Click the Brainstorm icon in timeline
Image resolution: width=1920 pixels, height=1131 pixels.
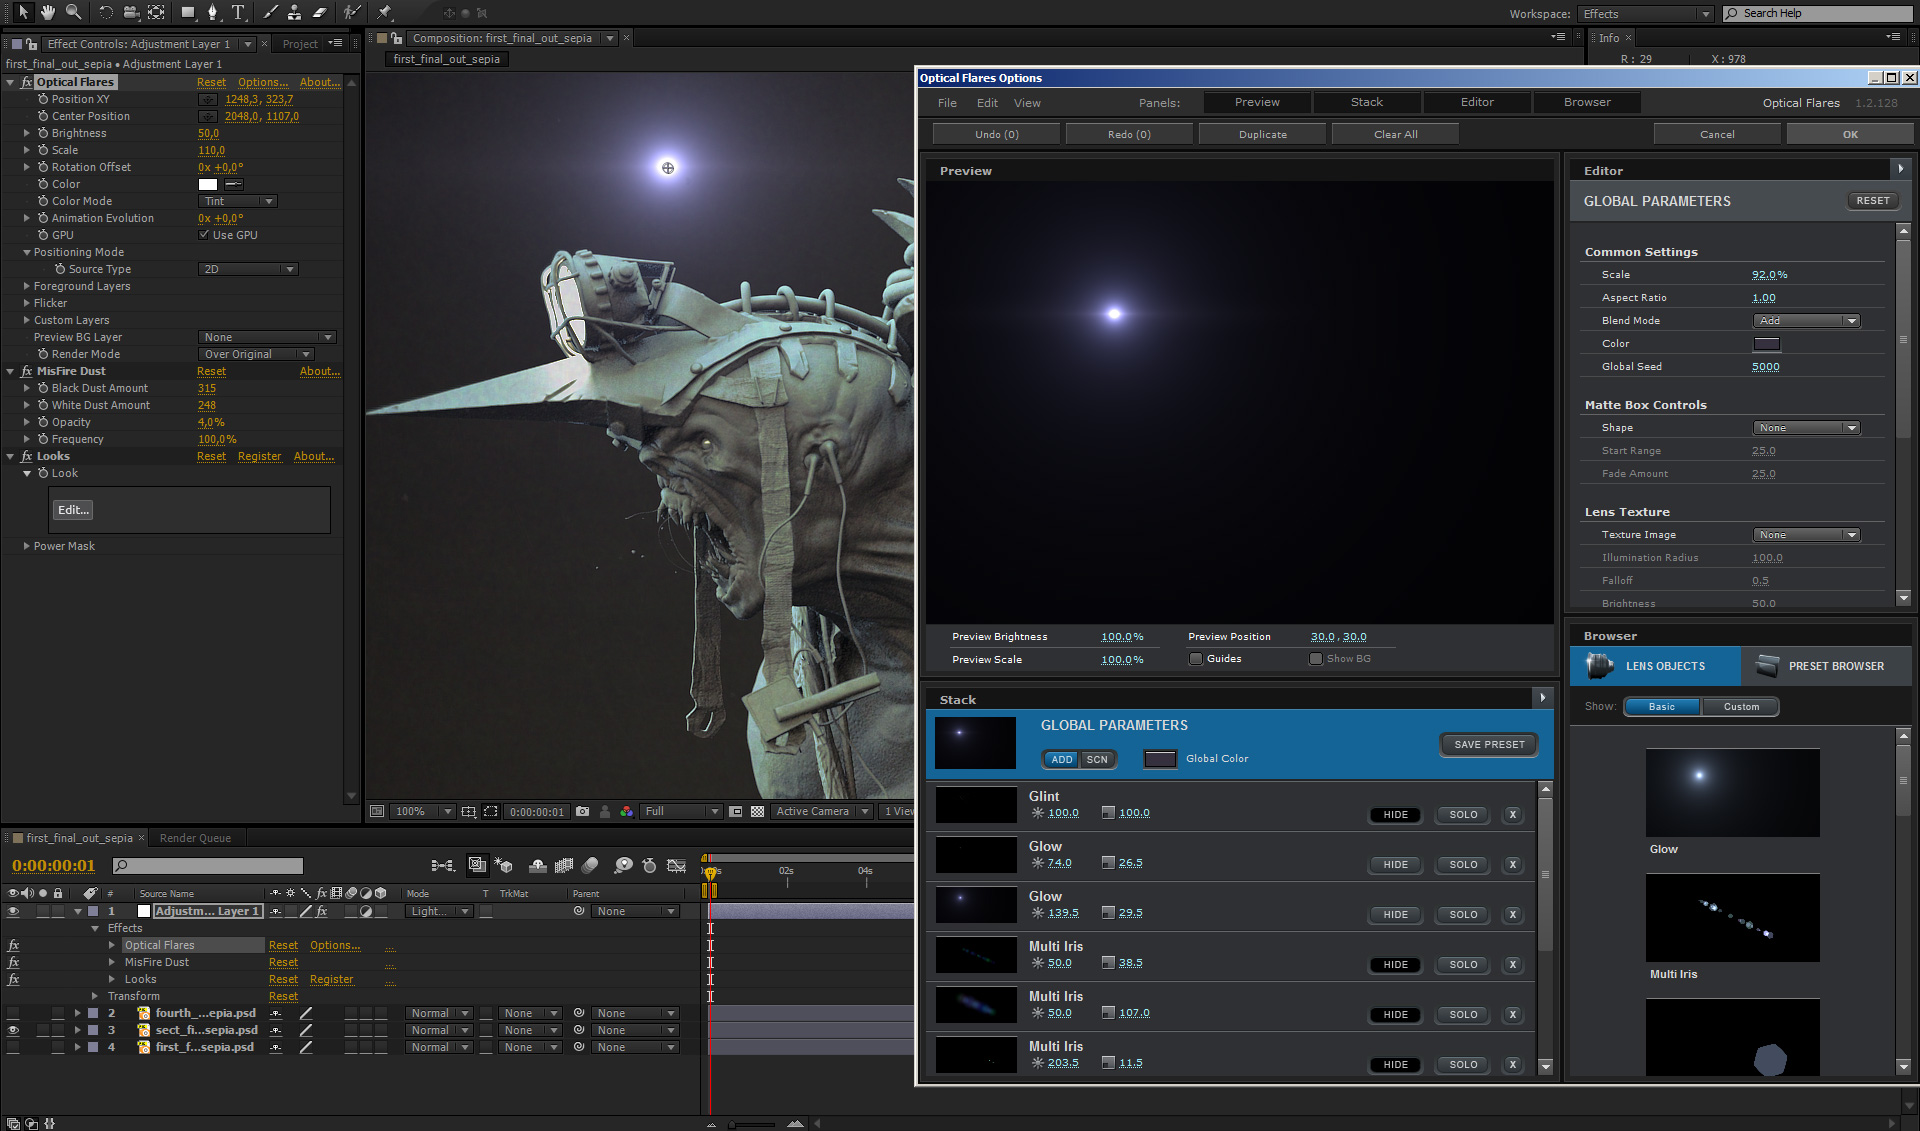coord(623,865)
